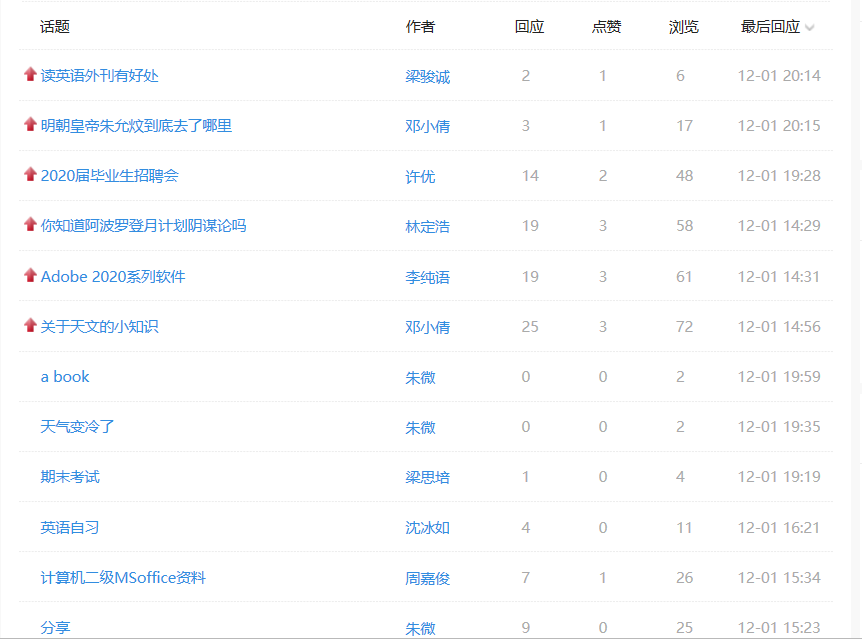View author 朱微's profile

pyautogui.click(x=421, y=376)
